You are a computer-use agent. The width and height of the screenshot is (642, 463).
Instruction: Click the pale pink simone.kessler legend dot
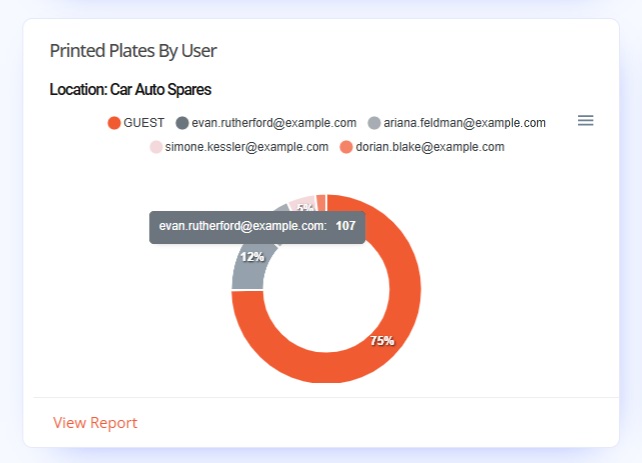pos(156,147)
